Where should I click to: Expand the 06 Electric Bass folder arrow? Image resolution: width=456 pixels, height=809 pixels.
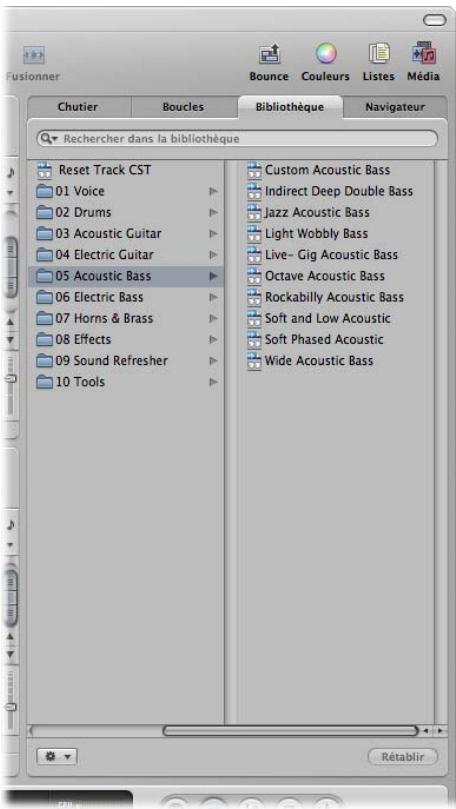click(213, 297)
